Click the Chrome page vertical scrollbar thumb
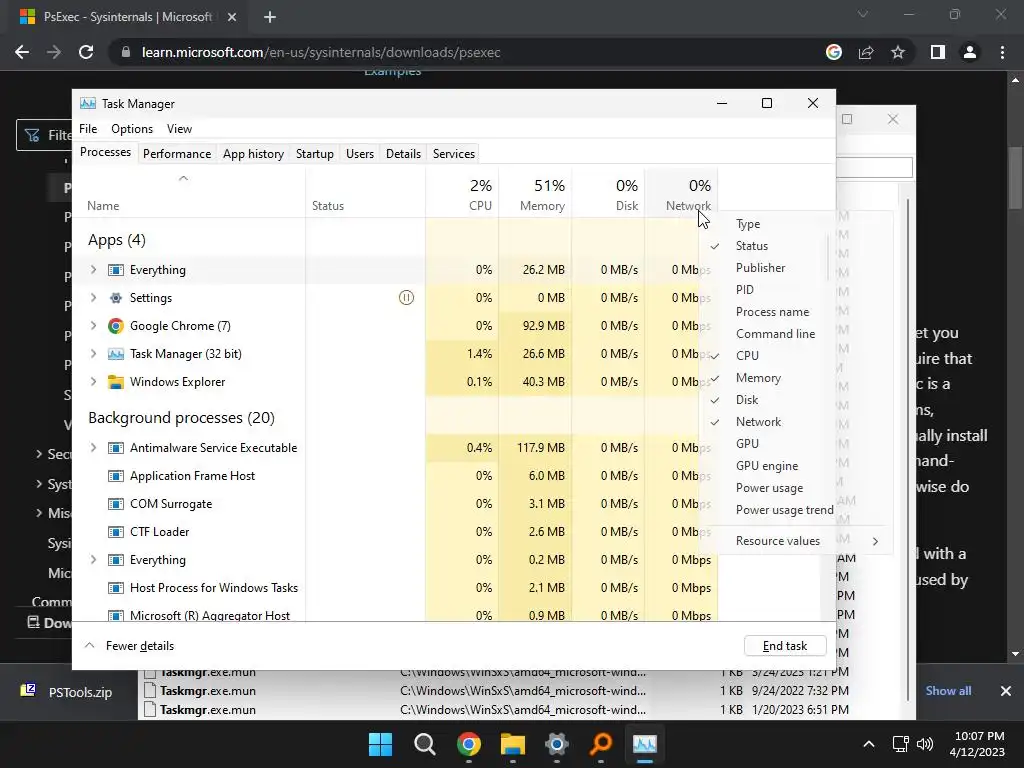Image resolution: width=1024 pixels, height=768 pixels. tap(1015, 178)
